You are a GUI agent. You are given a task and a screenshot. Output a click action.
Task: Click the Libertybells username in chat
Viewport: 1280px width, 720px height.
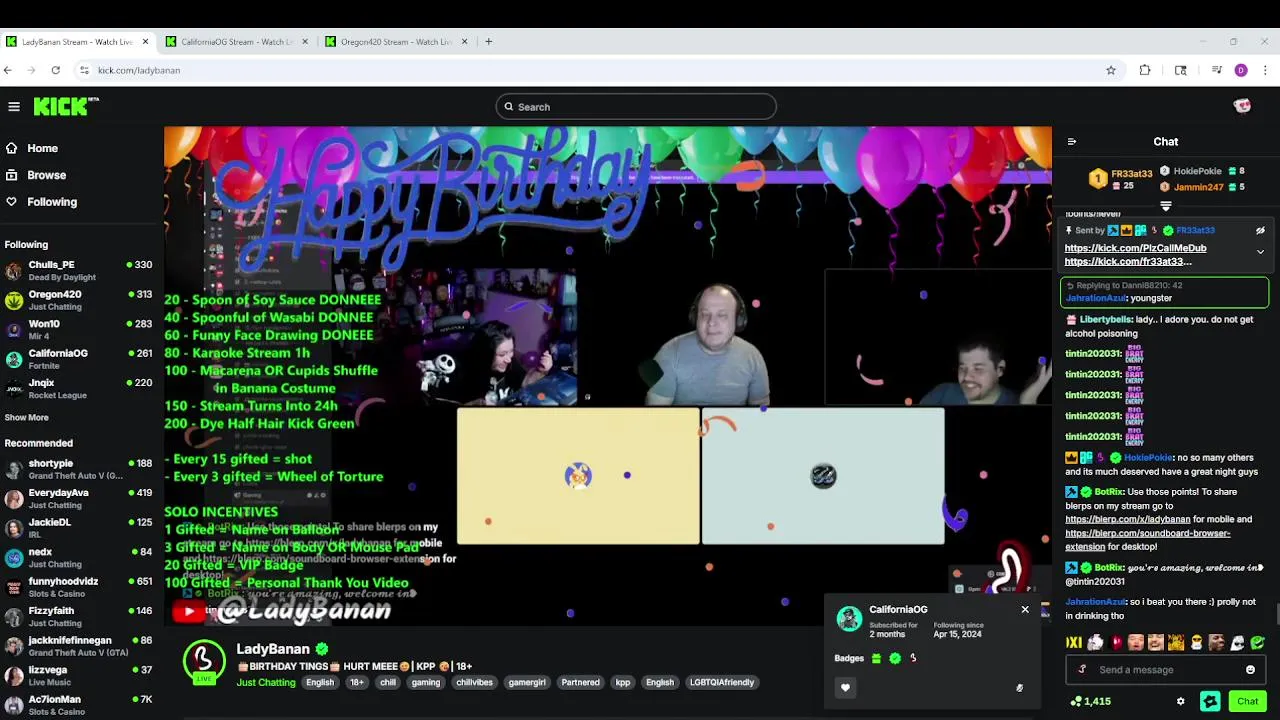click(x=1105, y=320)
